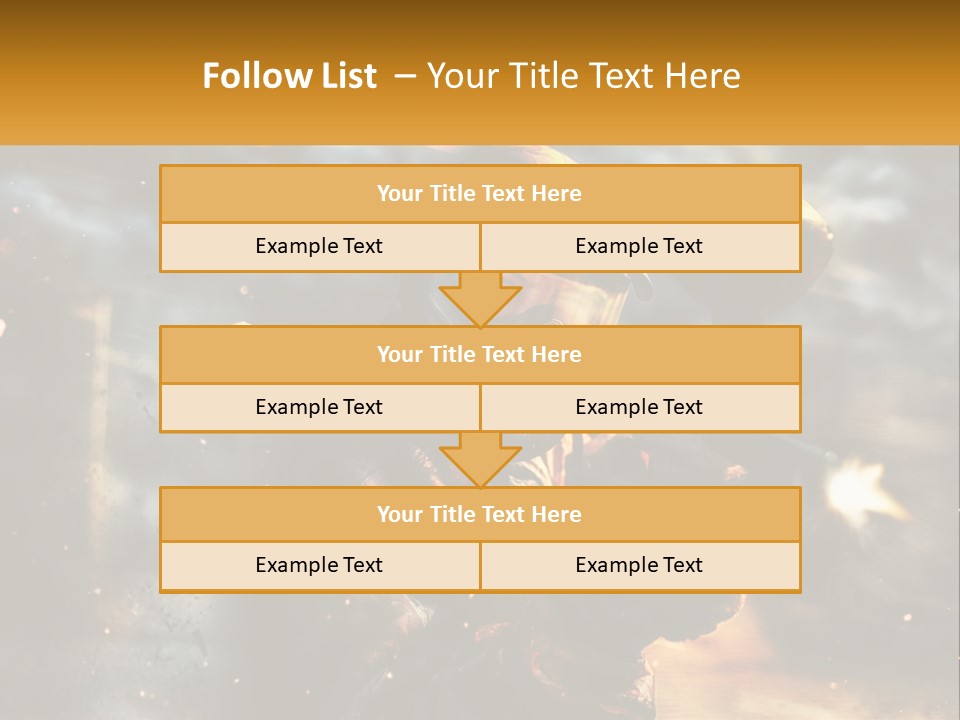
Task: Select the second block's "Your Title Text Here" bar
Action: tap(480, 354)
